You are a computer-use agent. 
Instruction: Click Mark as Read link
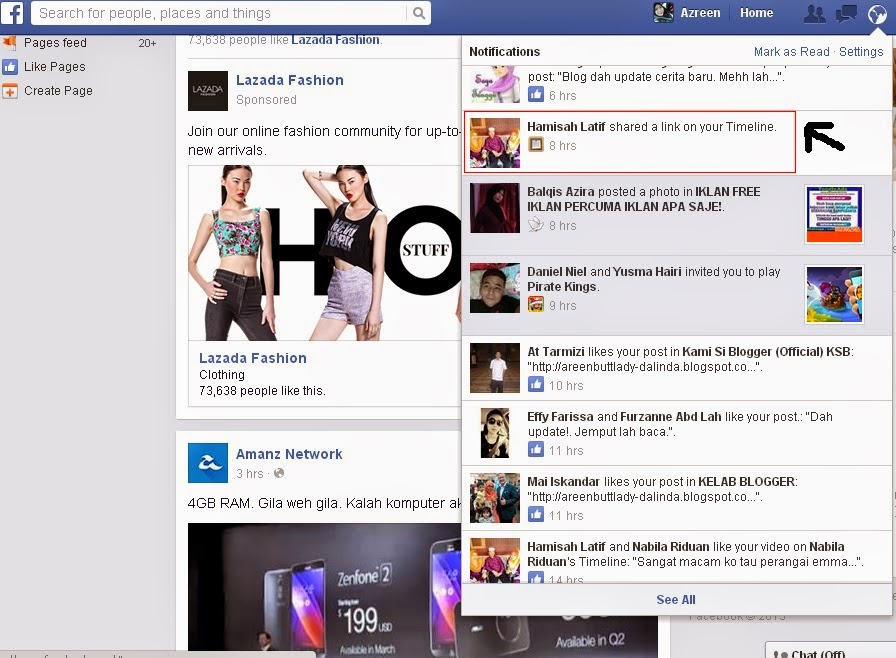click(791, 52)
